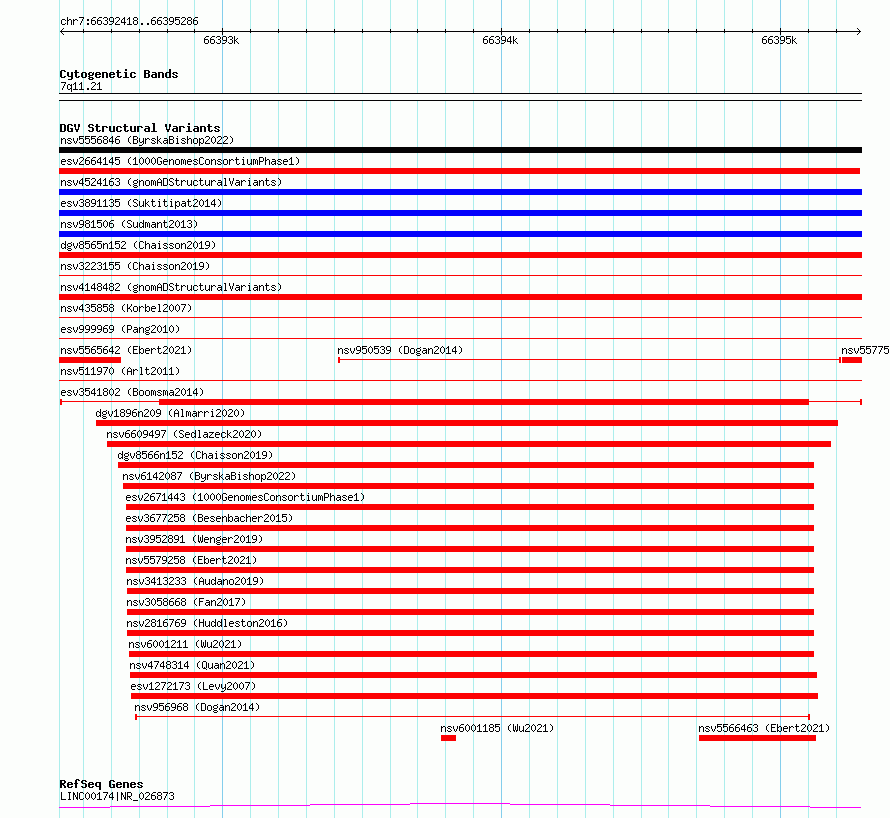
Task: Select the short red nsv5565642 bar
Action: coord(90,360)
